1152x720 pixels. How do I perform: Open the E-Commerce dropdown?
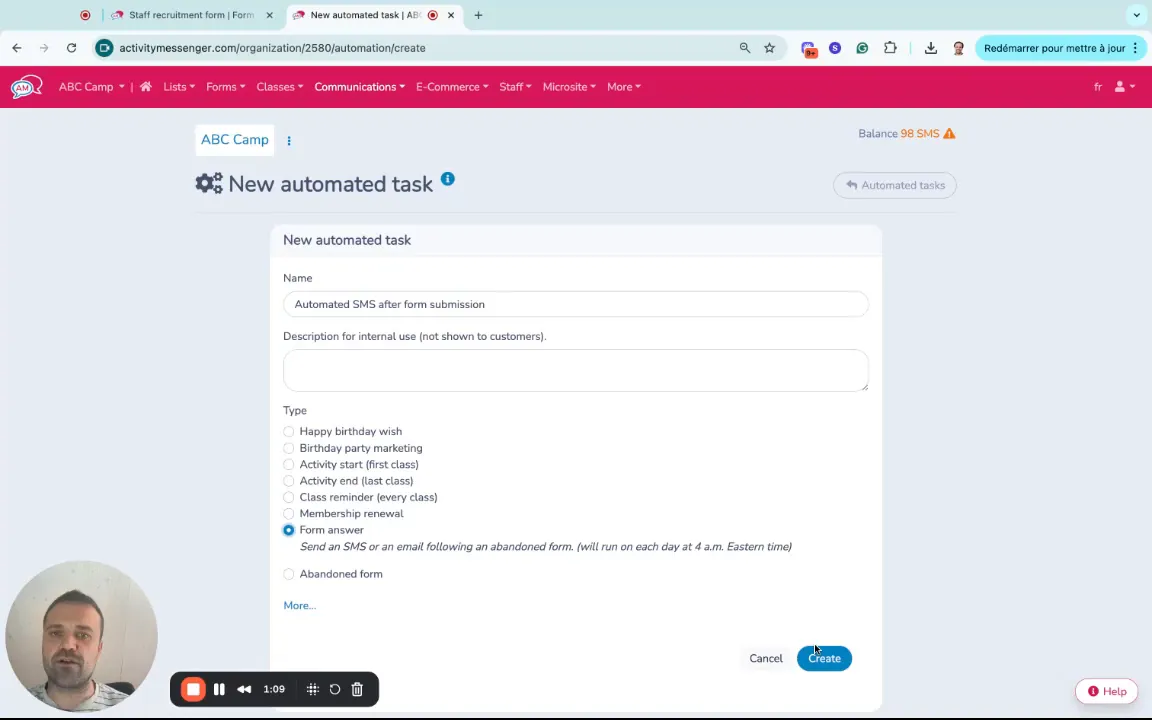tap(451, 87)
